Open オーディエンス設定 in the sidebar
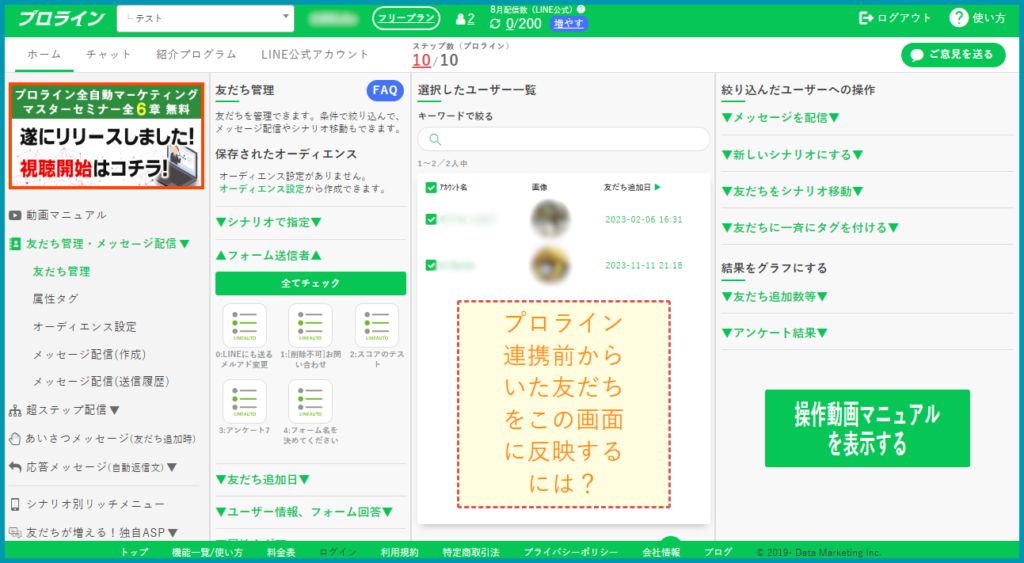1024x563 pixels. (84, 327)
